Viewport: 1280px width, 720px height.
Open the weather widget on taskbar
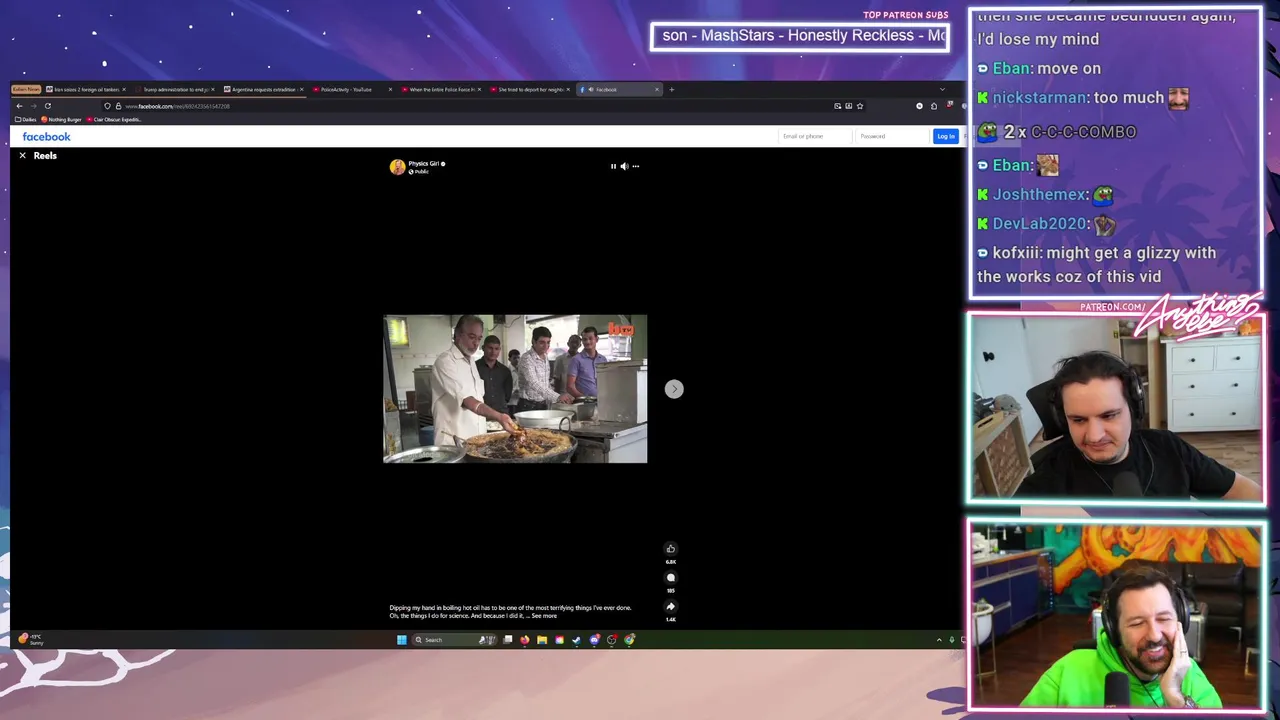[x=30, y=640]
